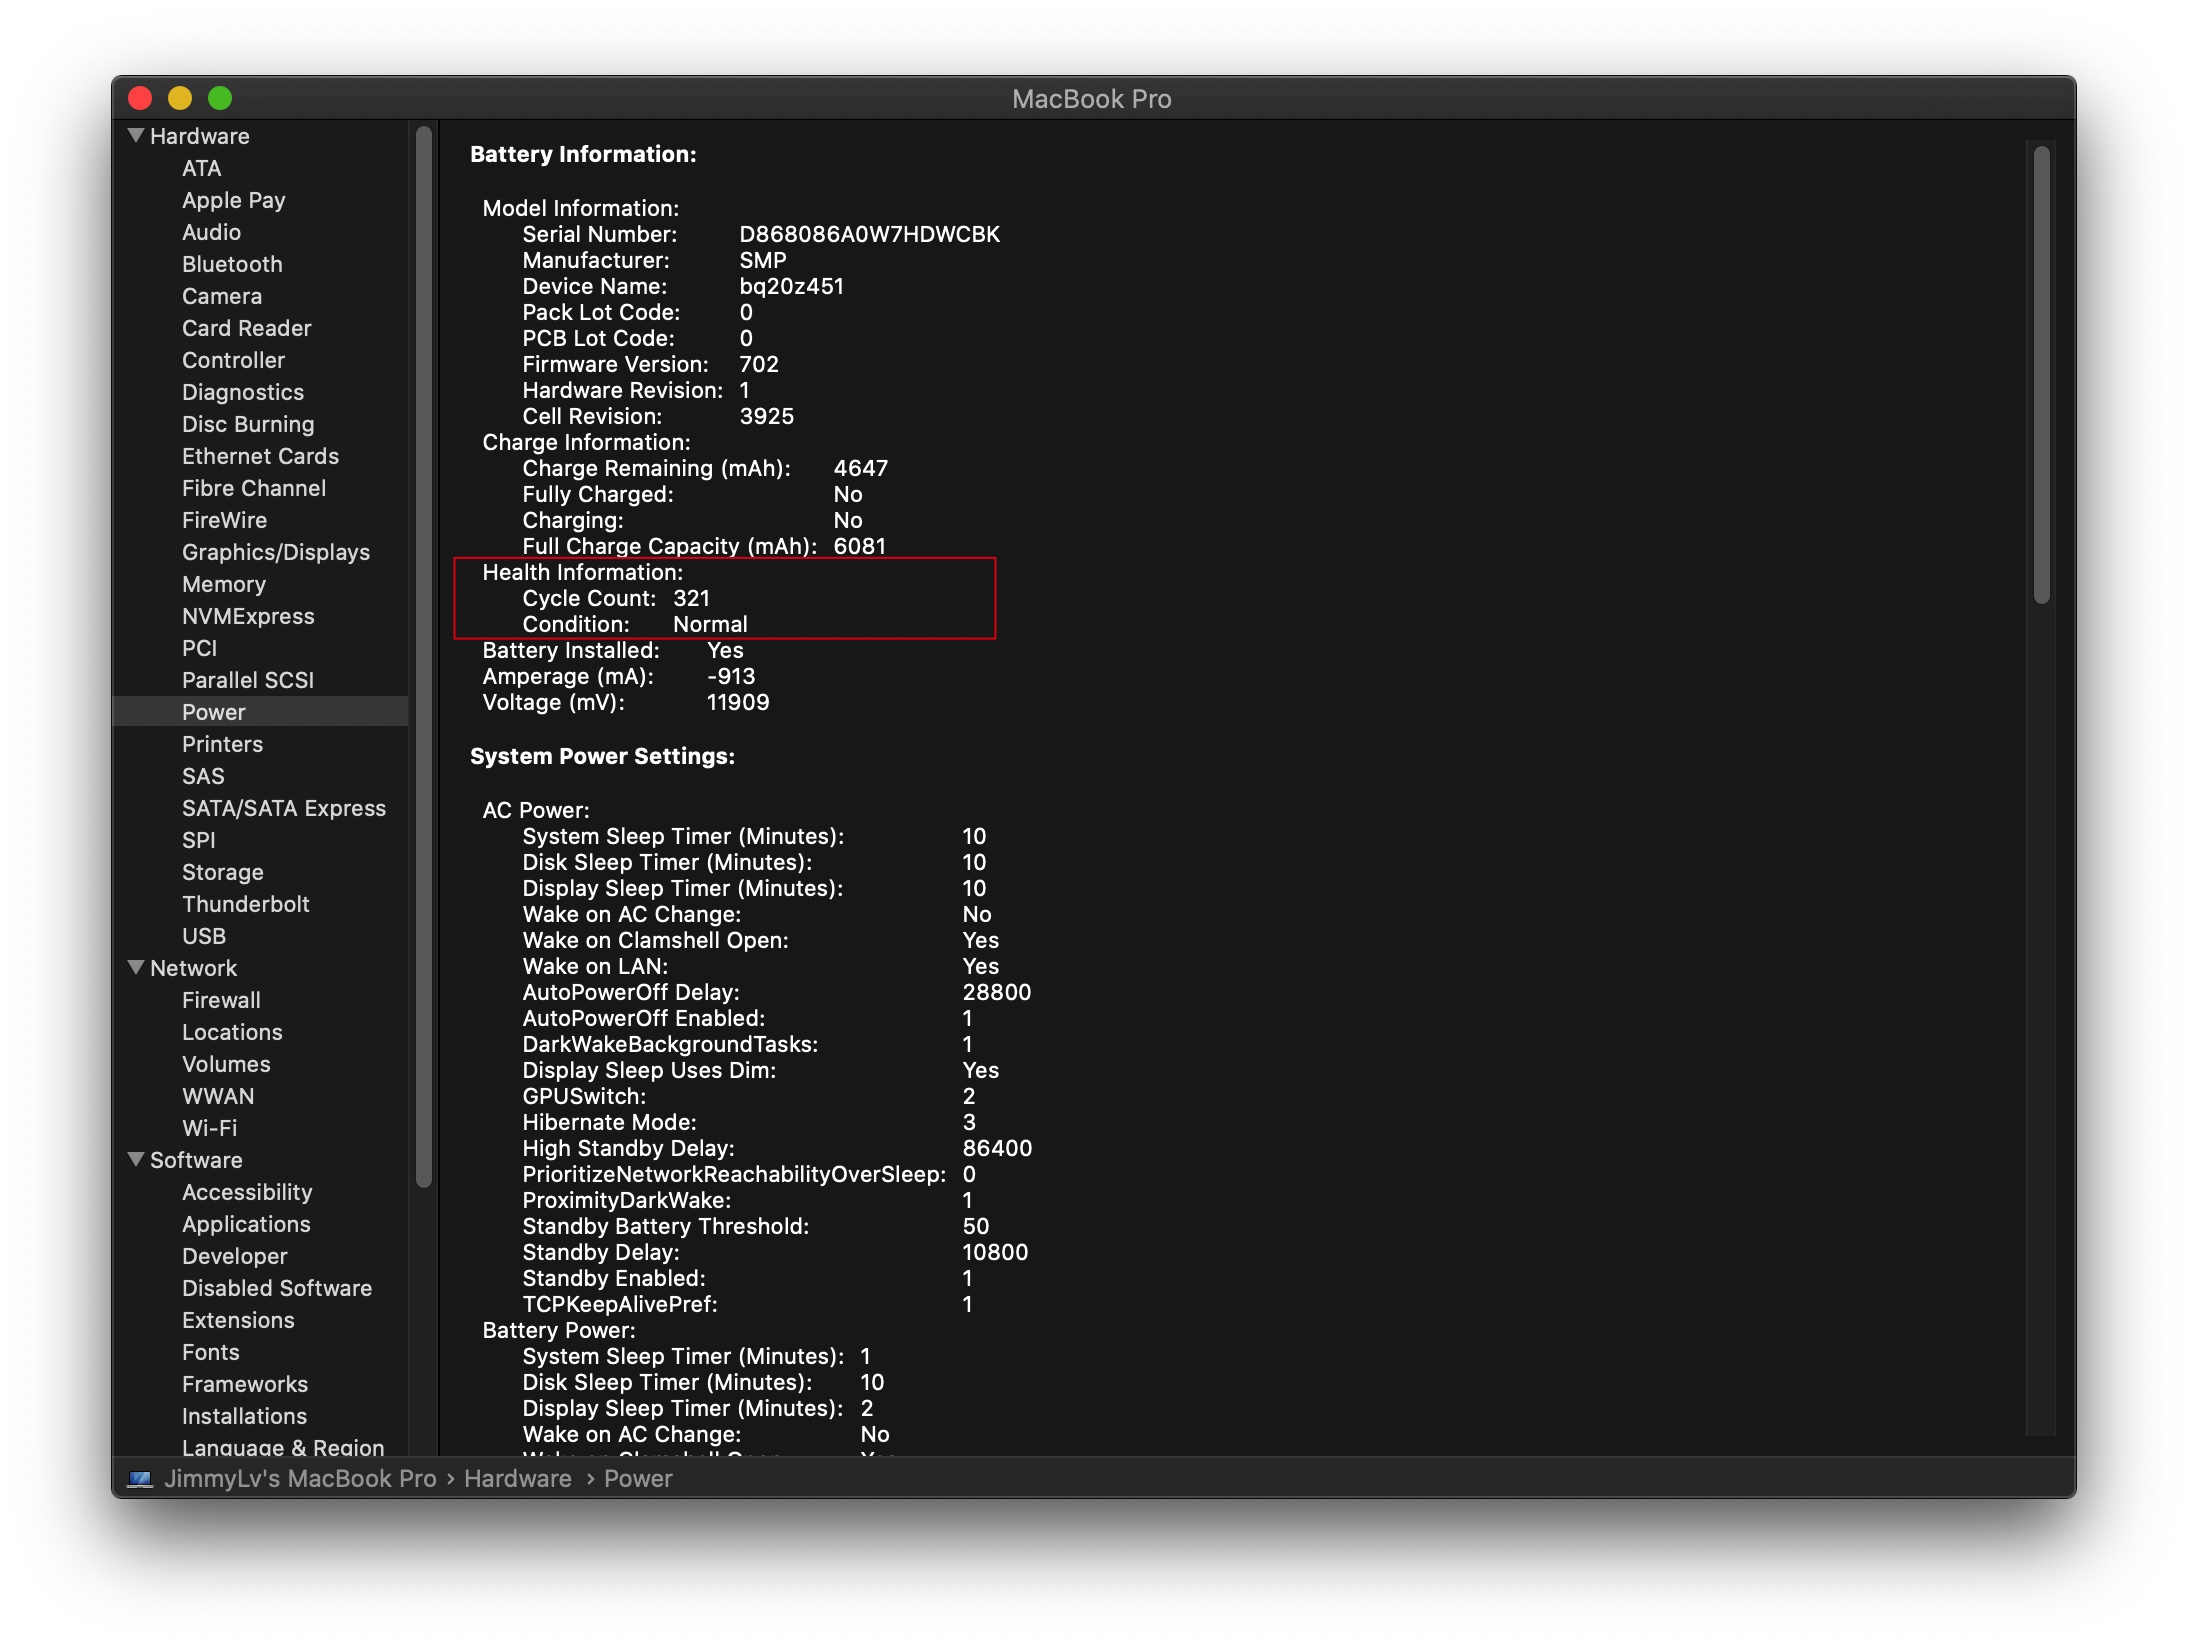Viewport: 2188px width, 1646px height.
Task: Select Memory in the Hardware list
Action: click(223, 584)
